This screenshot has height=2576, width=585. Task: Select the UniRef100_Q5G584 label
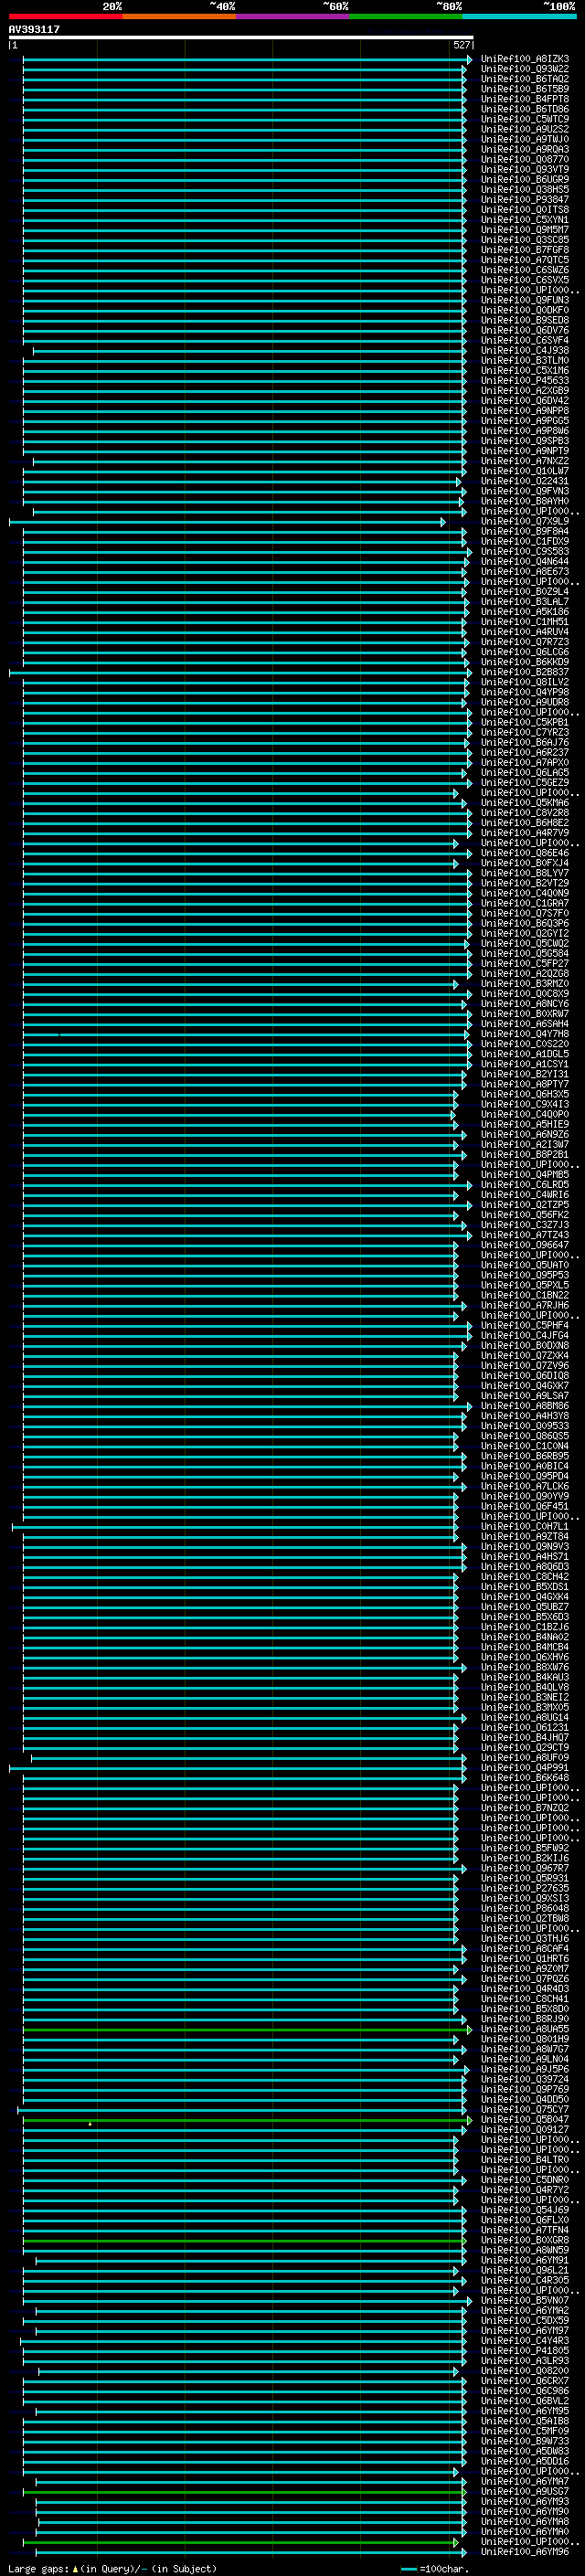click(524, 953)
